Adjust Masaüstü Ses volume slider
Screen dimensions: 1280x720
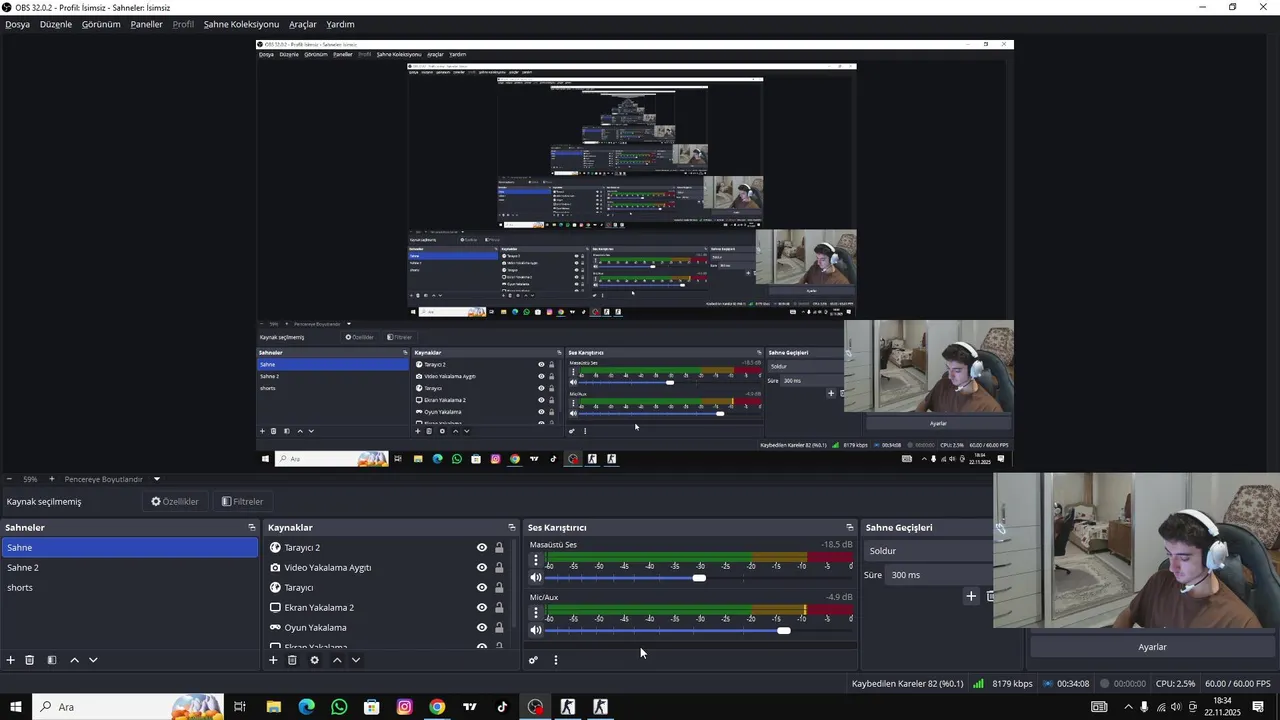coord(699,578)
